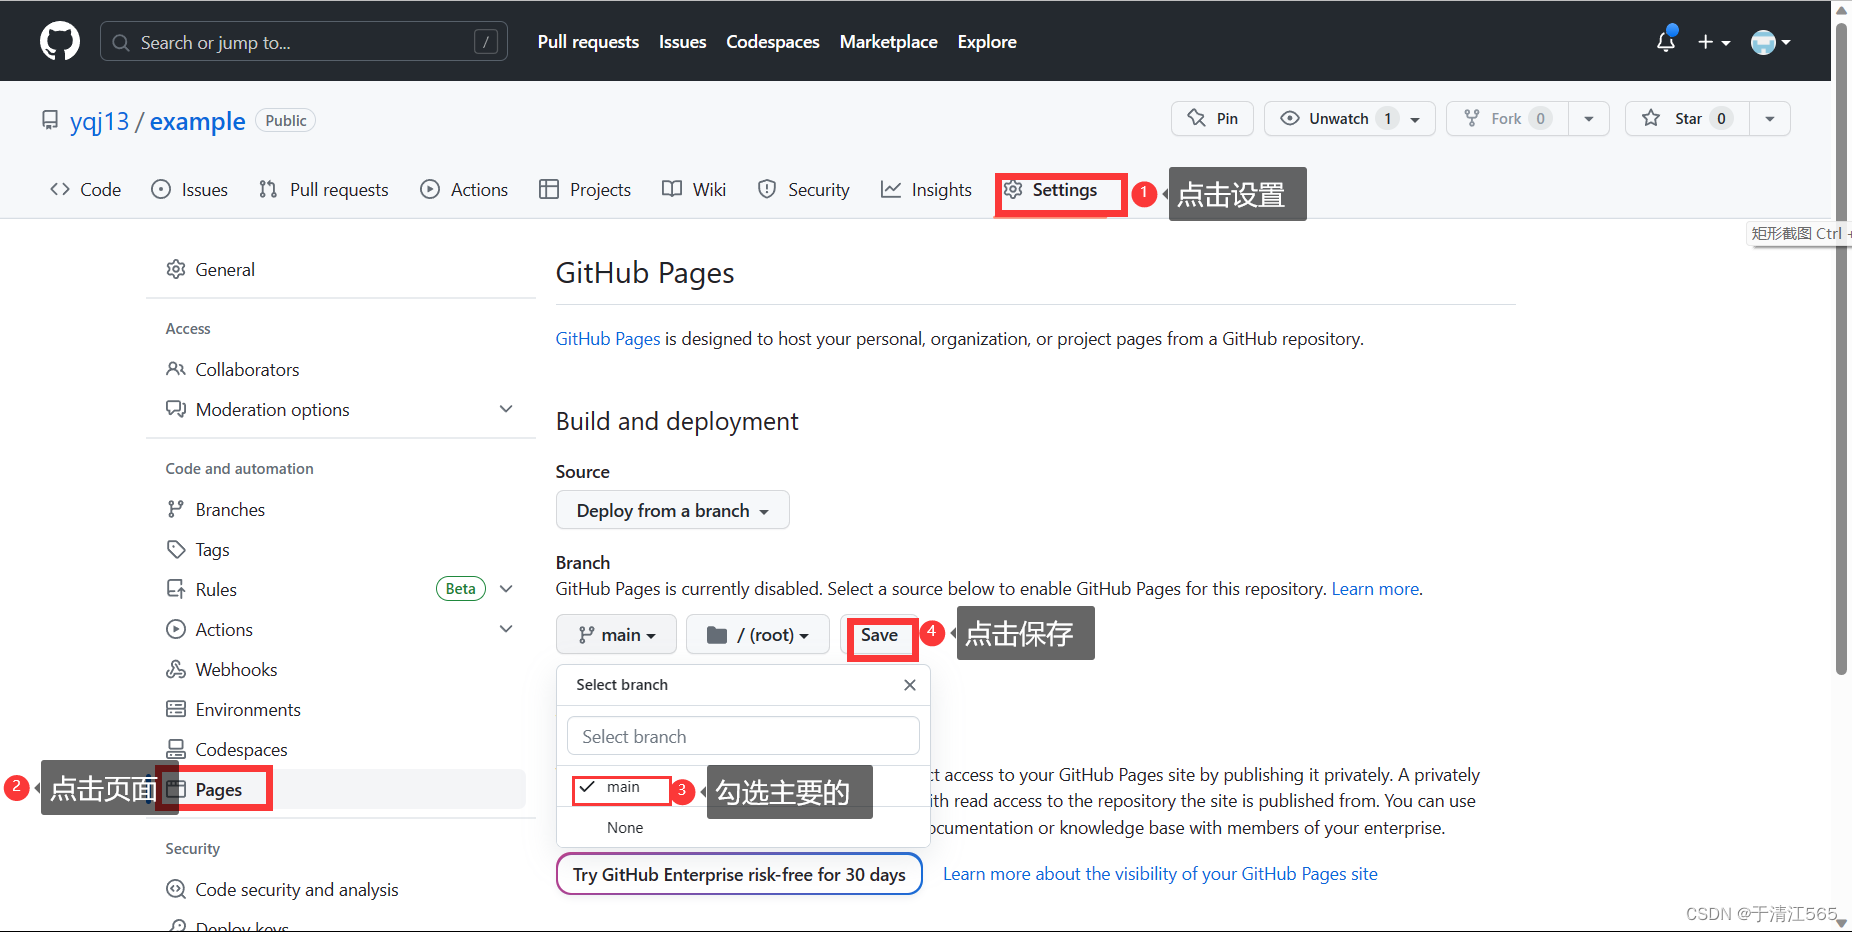Image resolution: width=1852 pixels, height=932 pixels.
Task: Open the notifications bell
Action: click(1666, 41)
